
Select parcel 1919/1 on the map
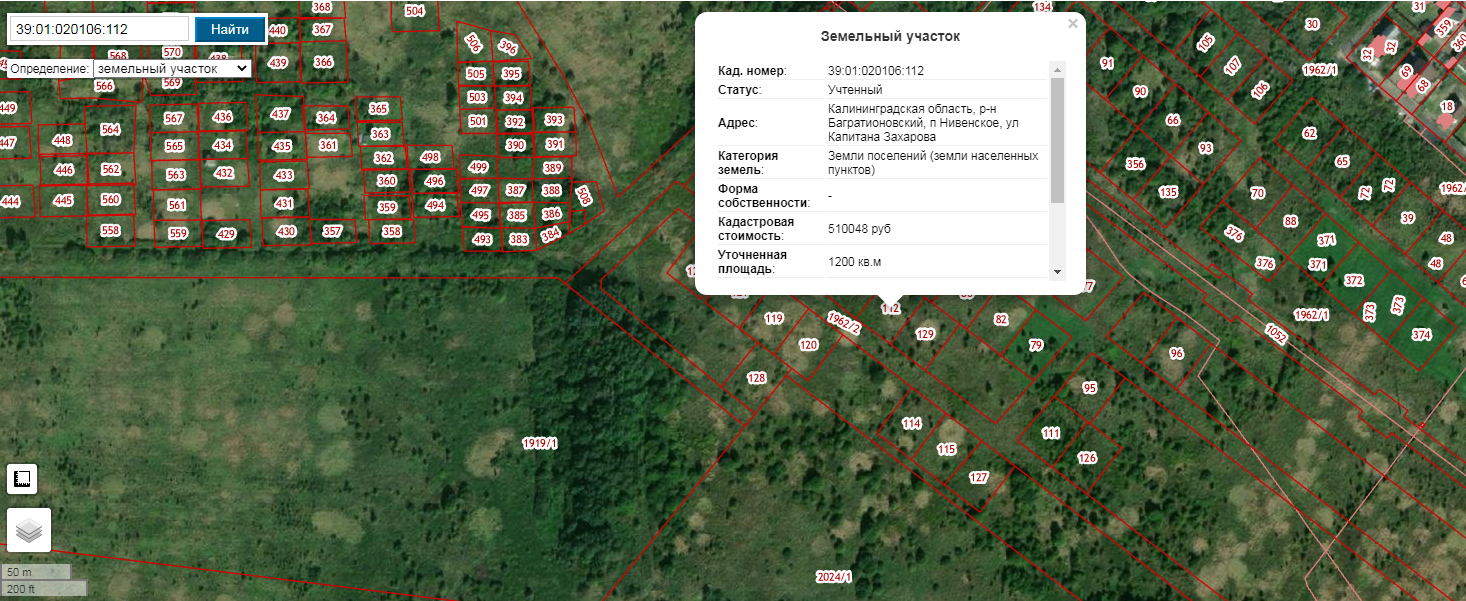click(x=540, y=443)
